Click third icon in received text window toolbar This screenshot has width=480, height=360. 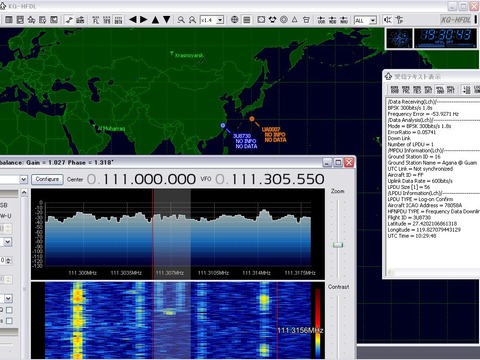(417, 89)
